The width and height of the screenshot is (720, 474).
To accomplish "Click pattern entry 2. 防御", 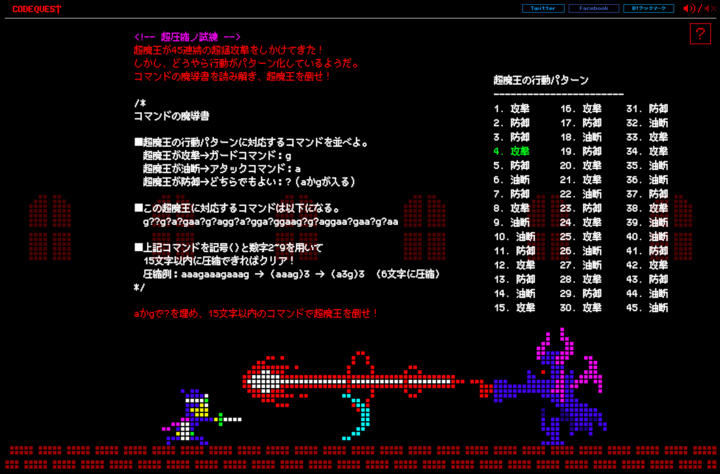I will (512, 123).
